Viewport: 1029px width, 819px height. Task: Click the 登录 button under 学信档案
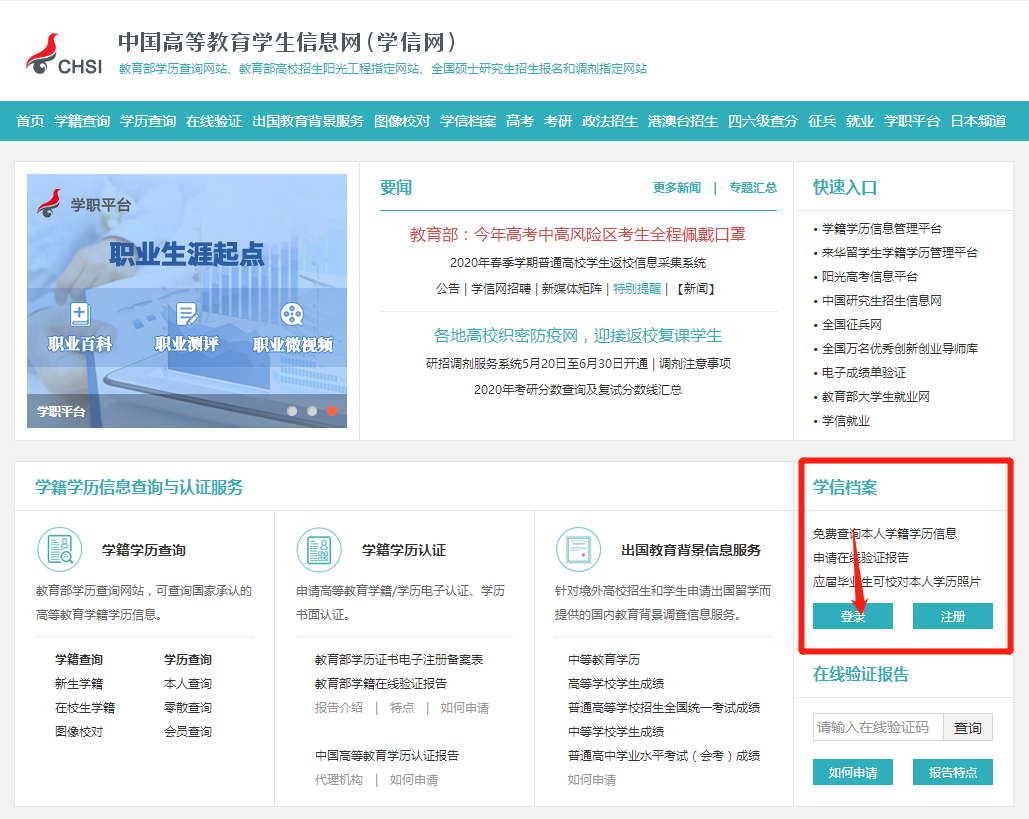pyautogui.click(x=852, y=616)
